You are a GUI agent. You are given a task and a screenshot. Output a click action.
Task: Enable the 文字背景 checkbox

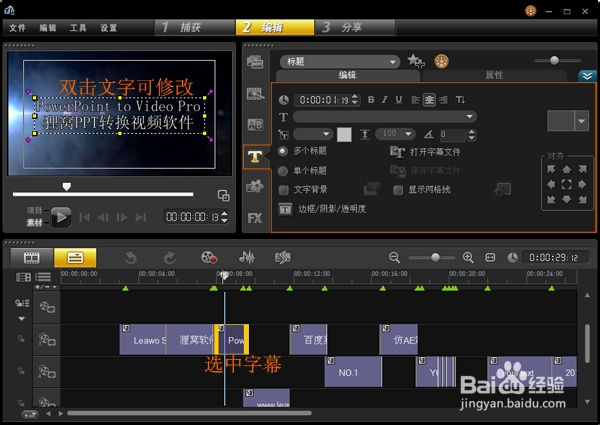[284, 190]
